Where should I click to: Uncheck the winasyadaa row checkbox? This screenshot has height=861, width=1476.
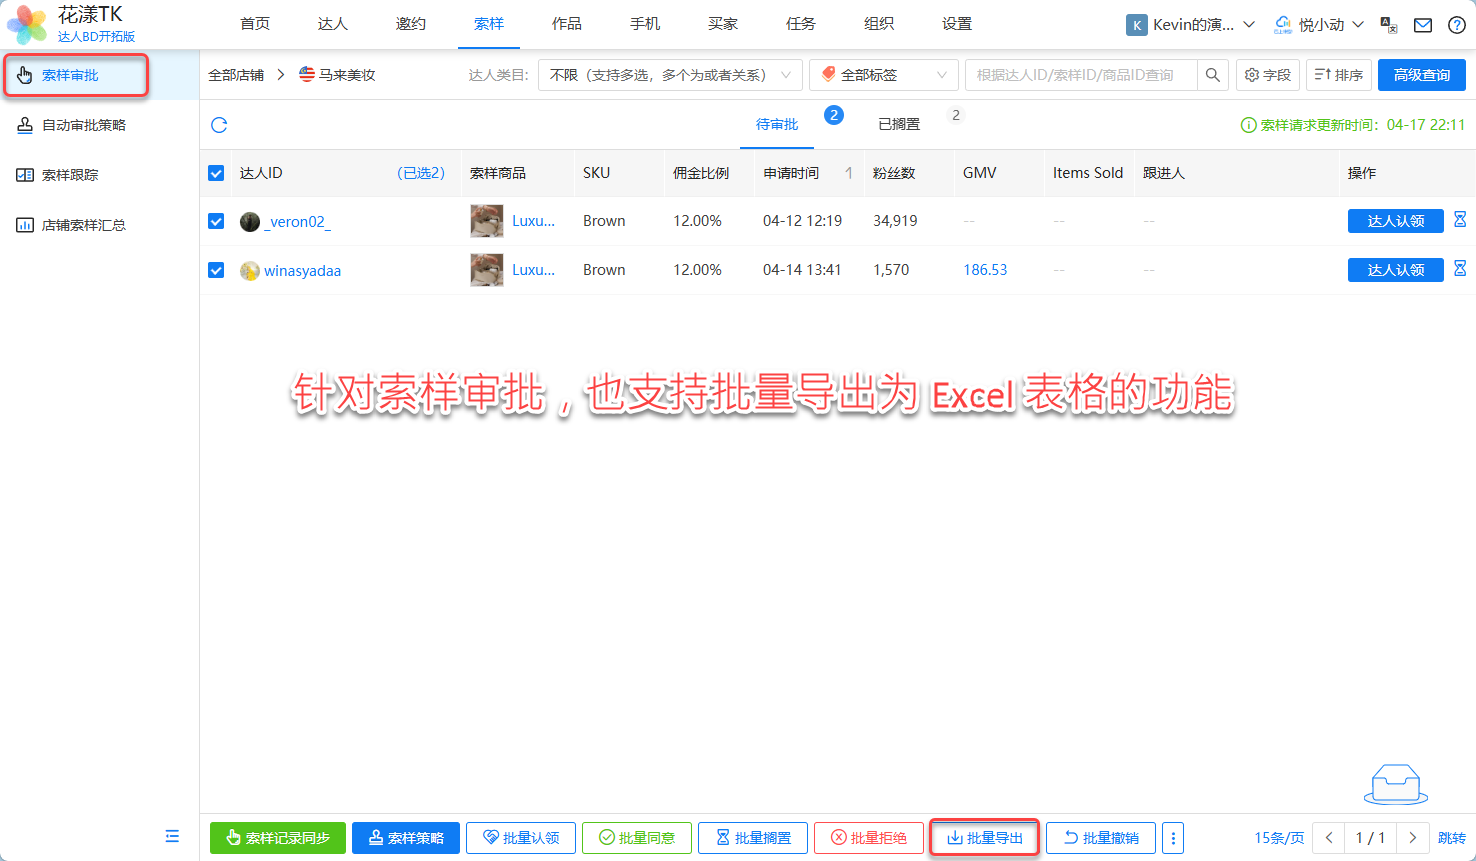[x=216, y=270]
